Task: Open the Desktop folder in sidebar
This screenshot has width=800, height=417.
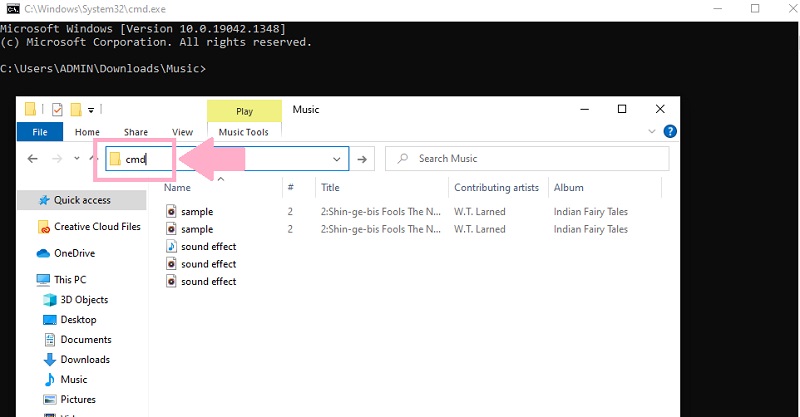Action: coord(78,320)
